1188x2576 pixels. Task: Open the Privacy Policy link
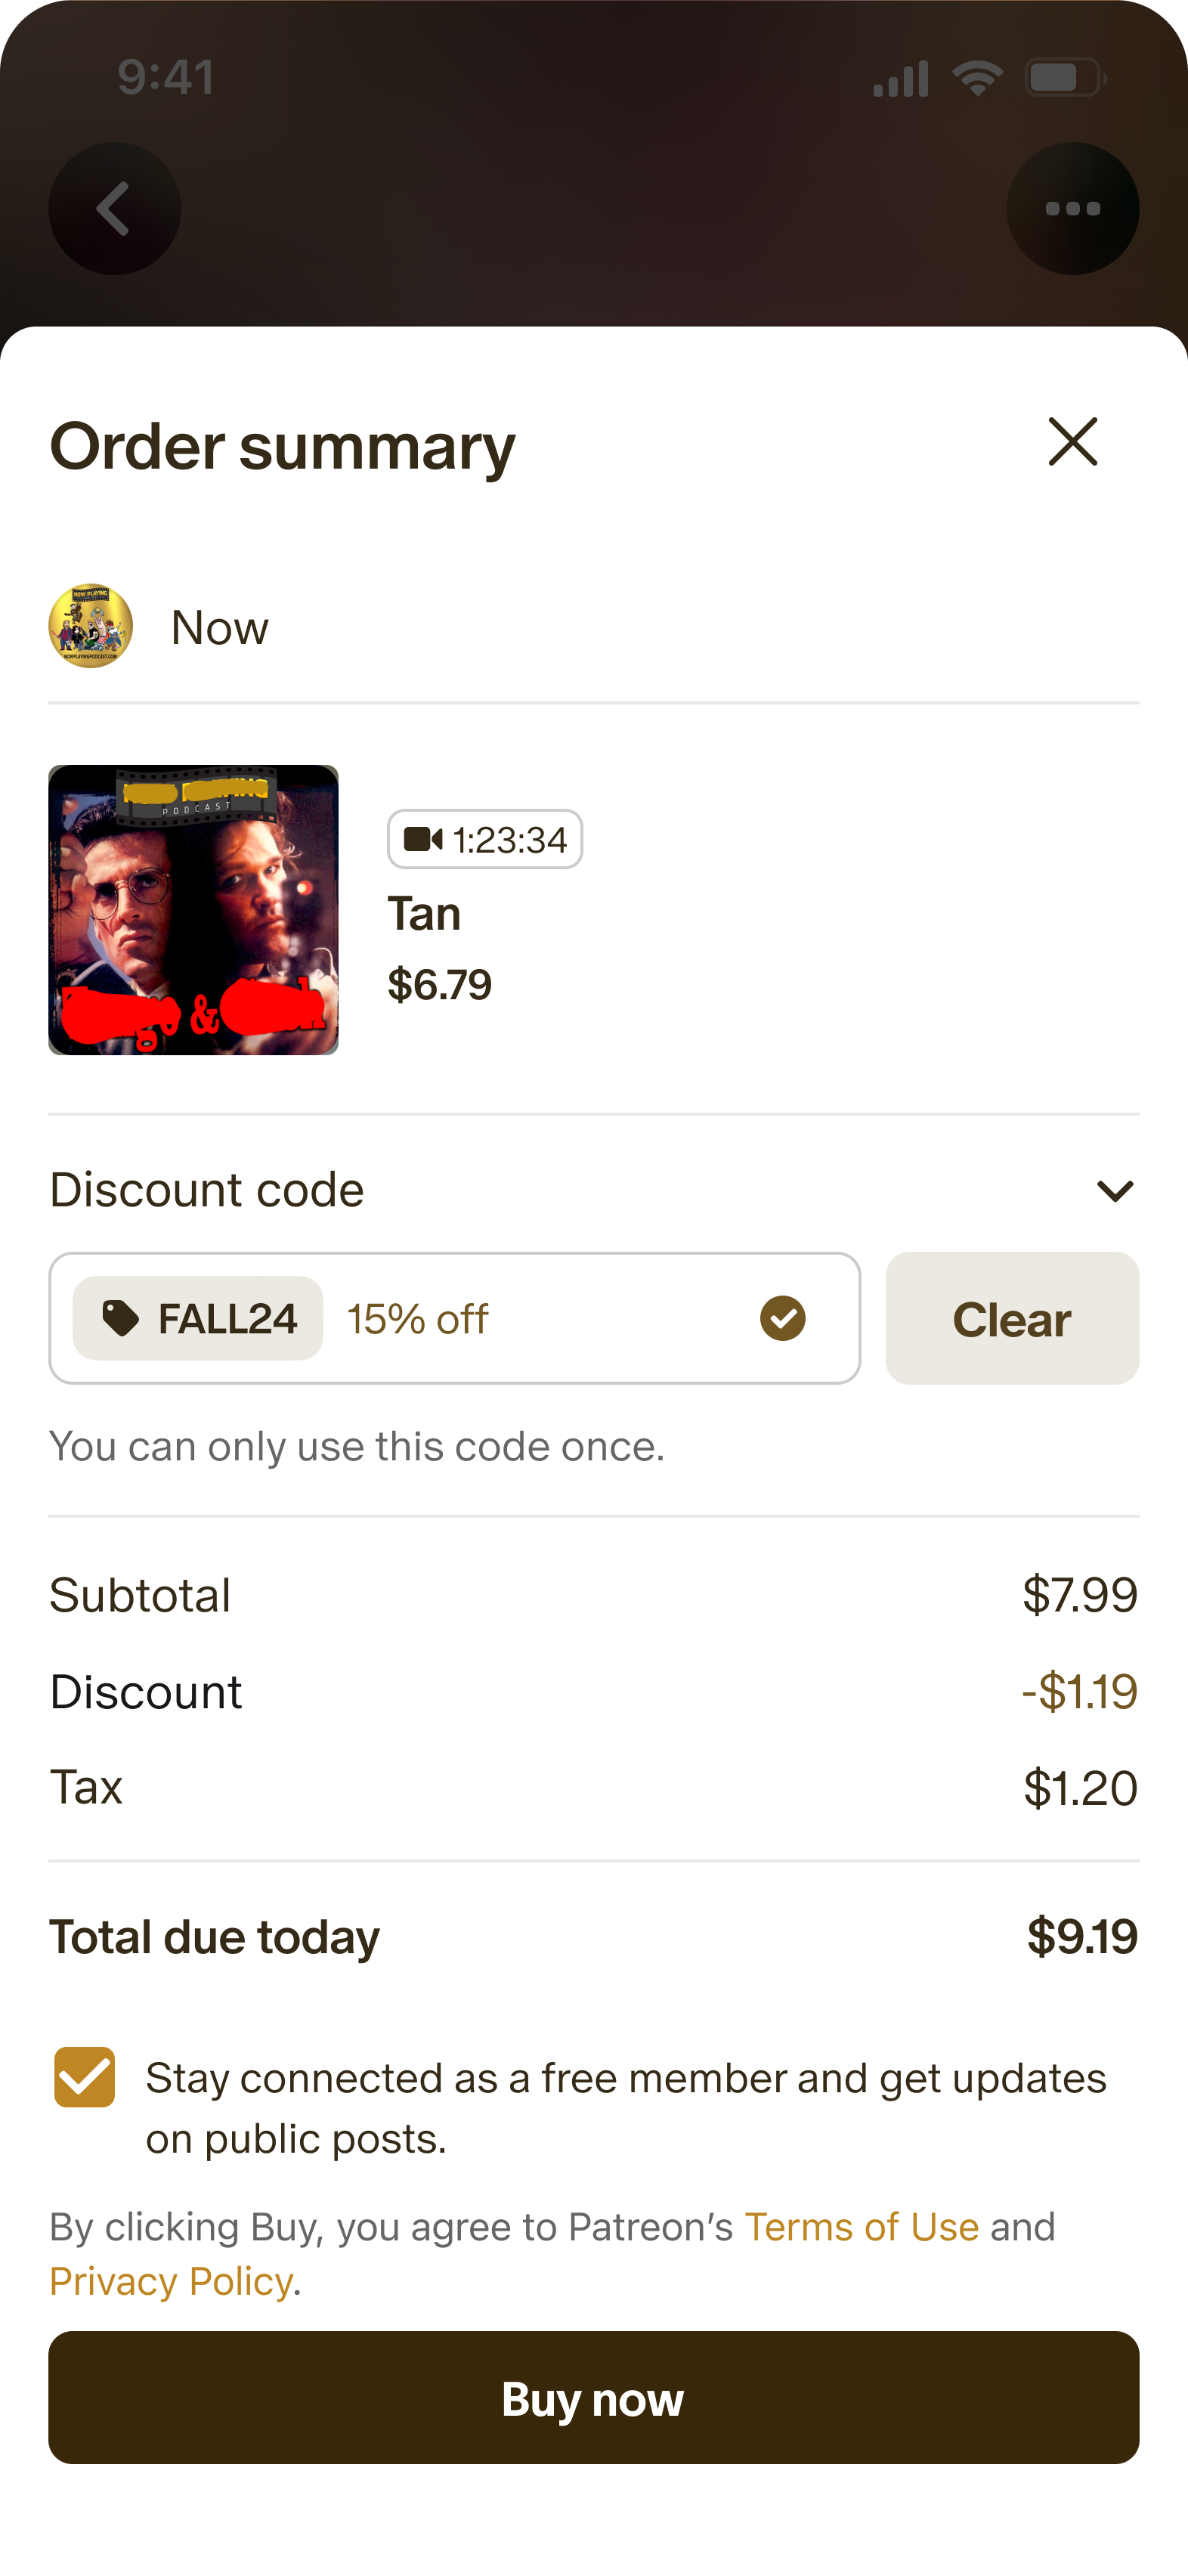point(171,2282)
